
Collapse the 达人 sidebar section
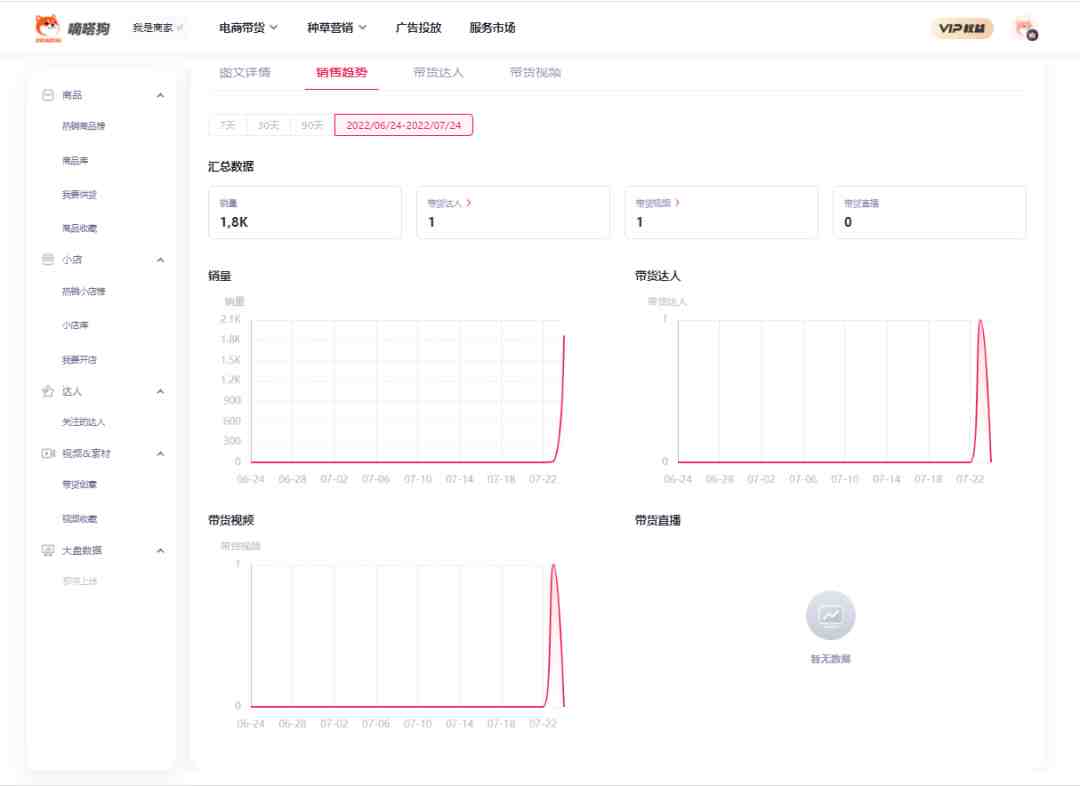[160, 391]
